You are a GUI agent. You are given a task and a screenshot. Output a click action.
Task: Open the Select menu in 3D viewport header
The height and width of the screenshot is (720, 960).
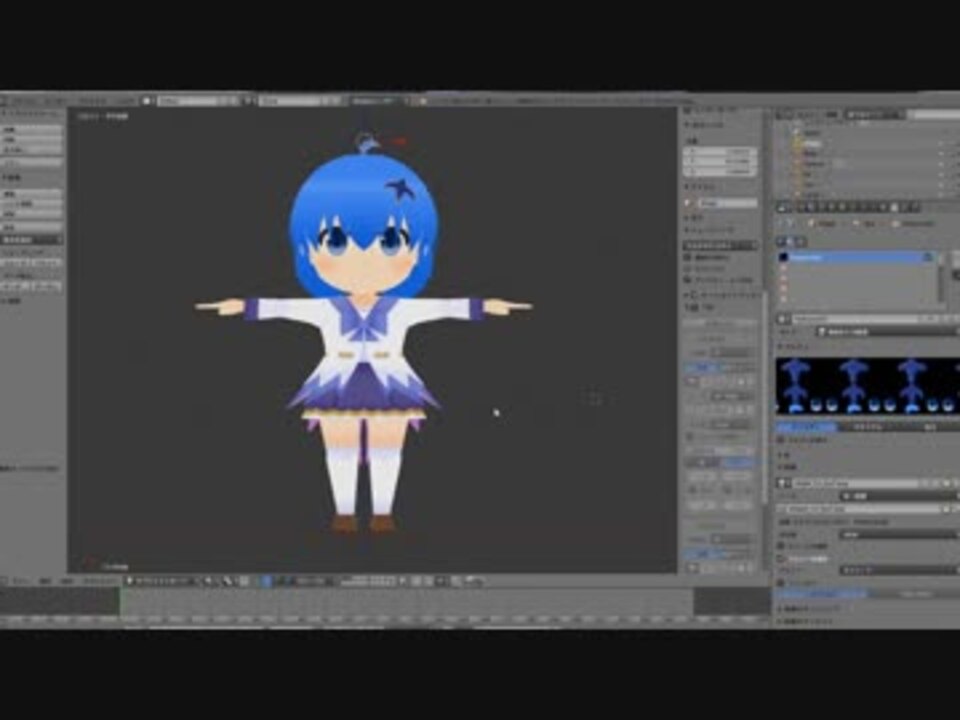click(45, 581)
